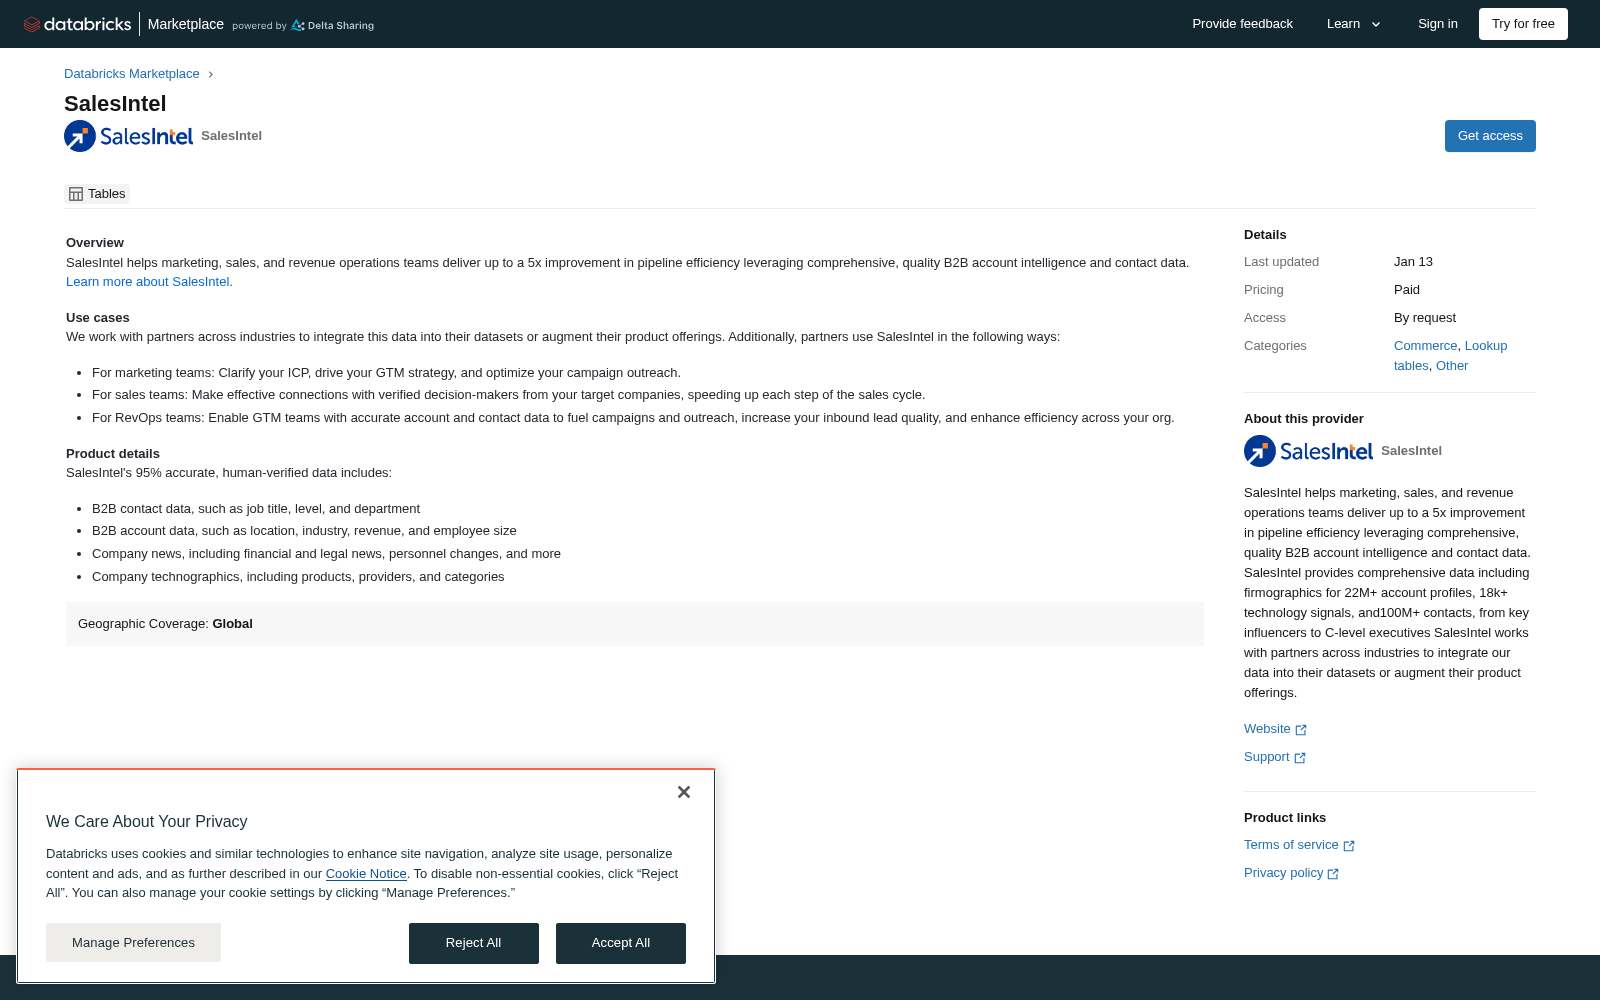Click the For RevOps teams bullet
The width and height of the screenshot is (1600, 1000).
(x=633, y=418)
